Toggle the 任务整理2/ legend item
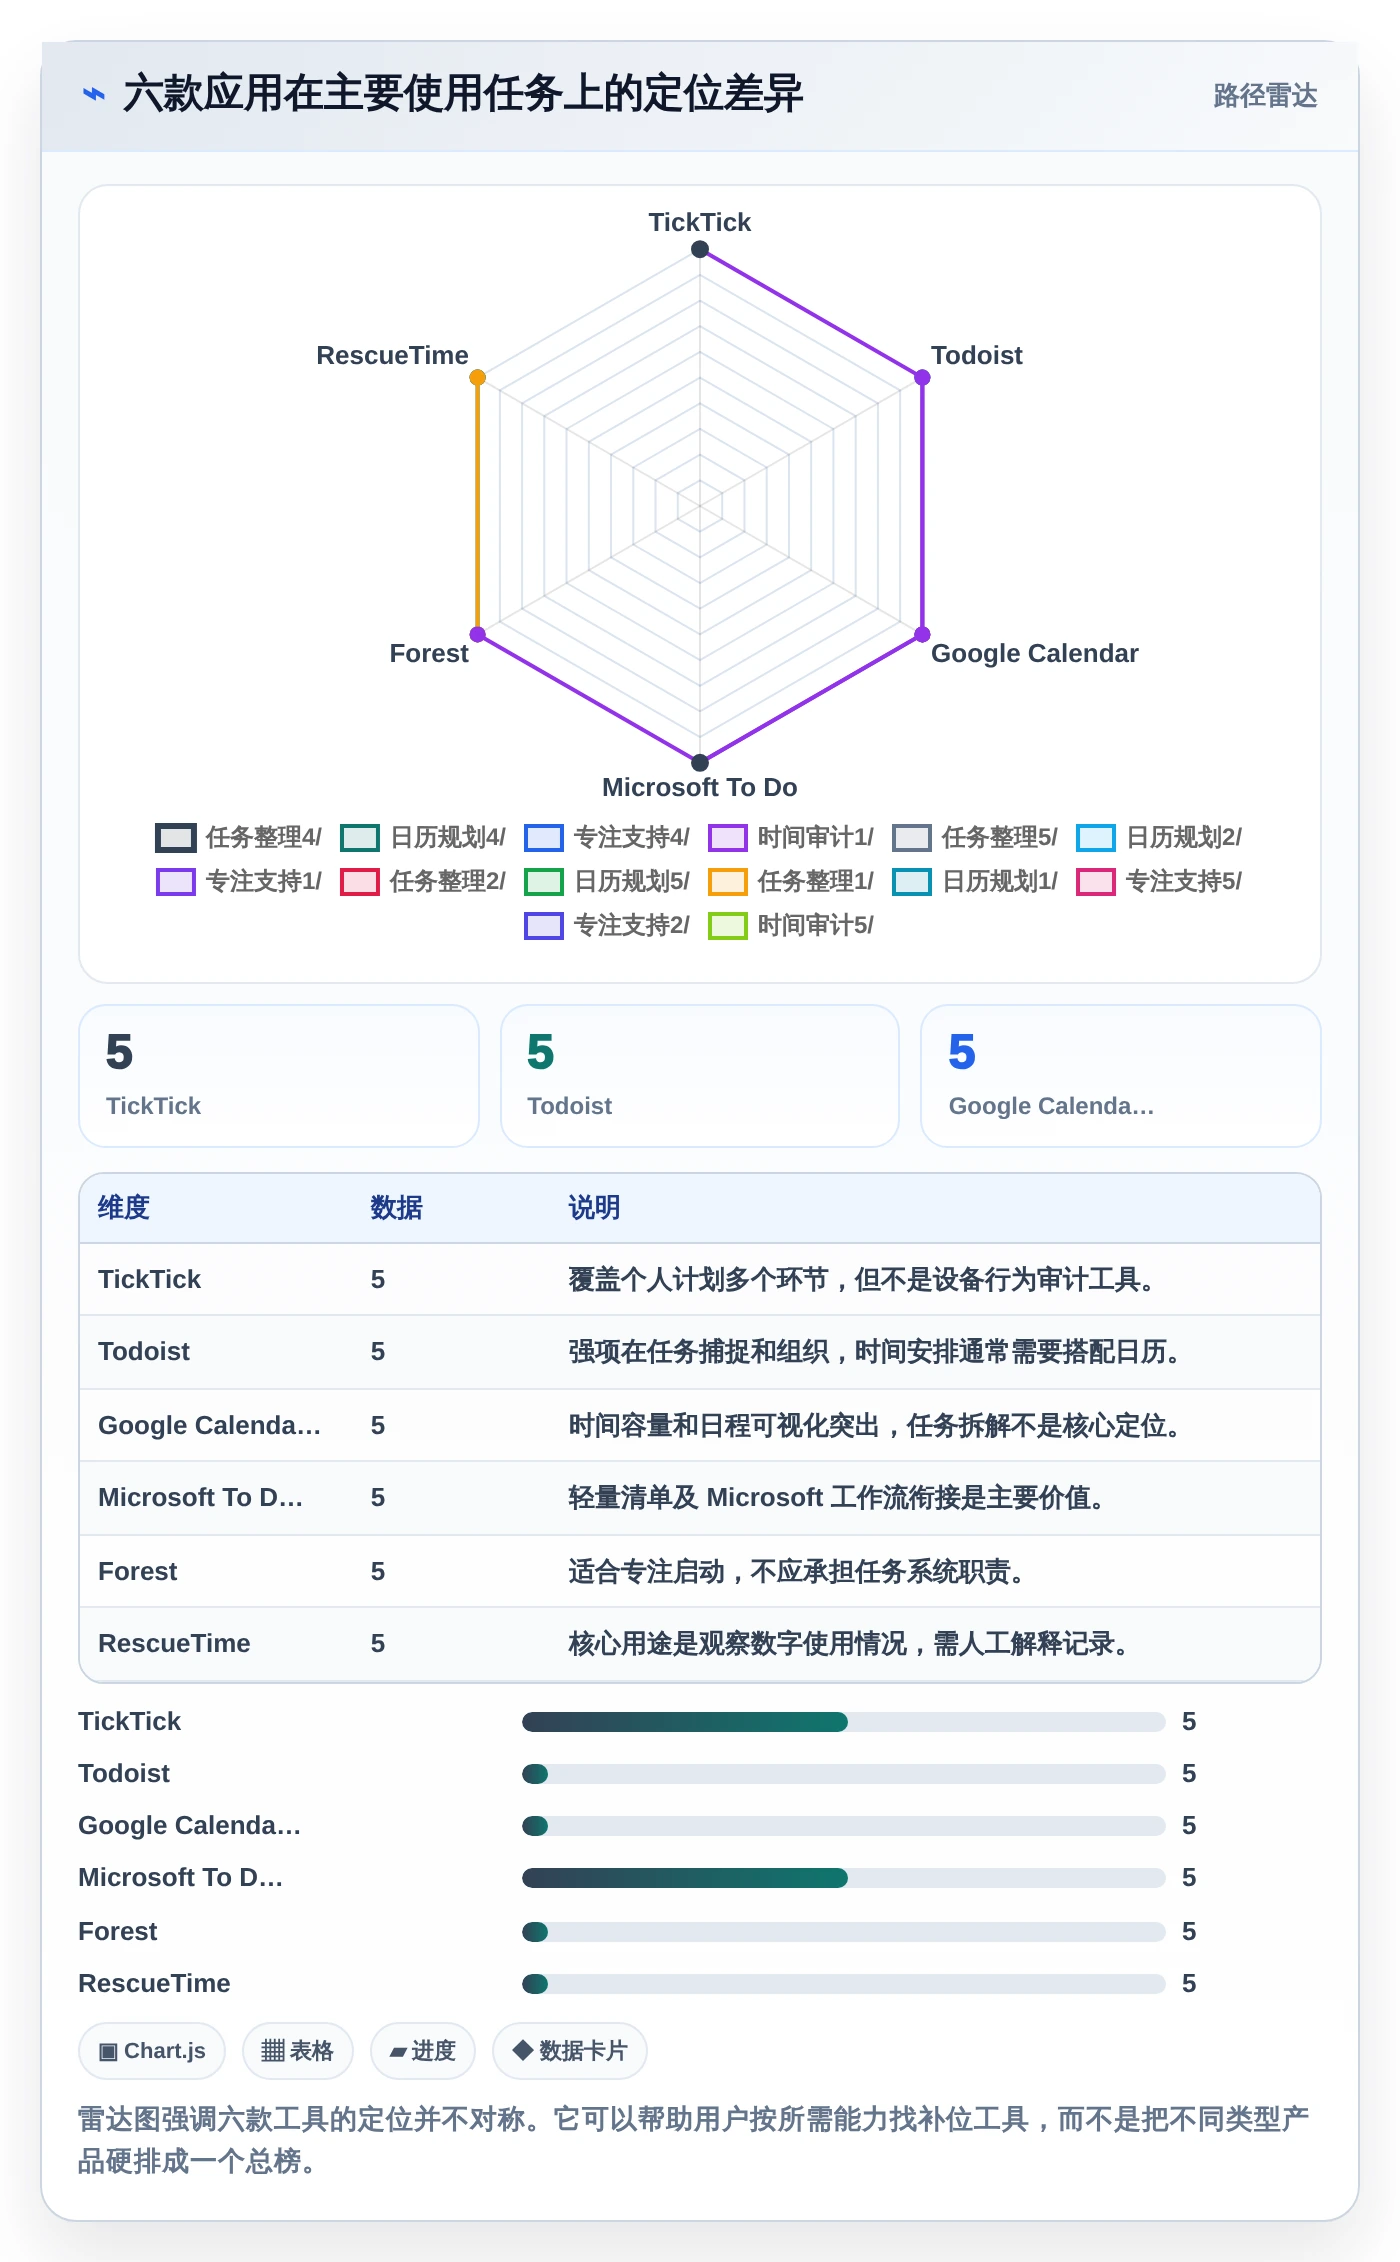Screen dimensions: 1400x2262 point(423,881)
